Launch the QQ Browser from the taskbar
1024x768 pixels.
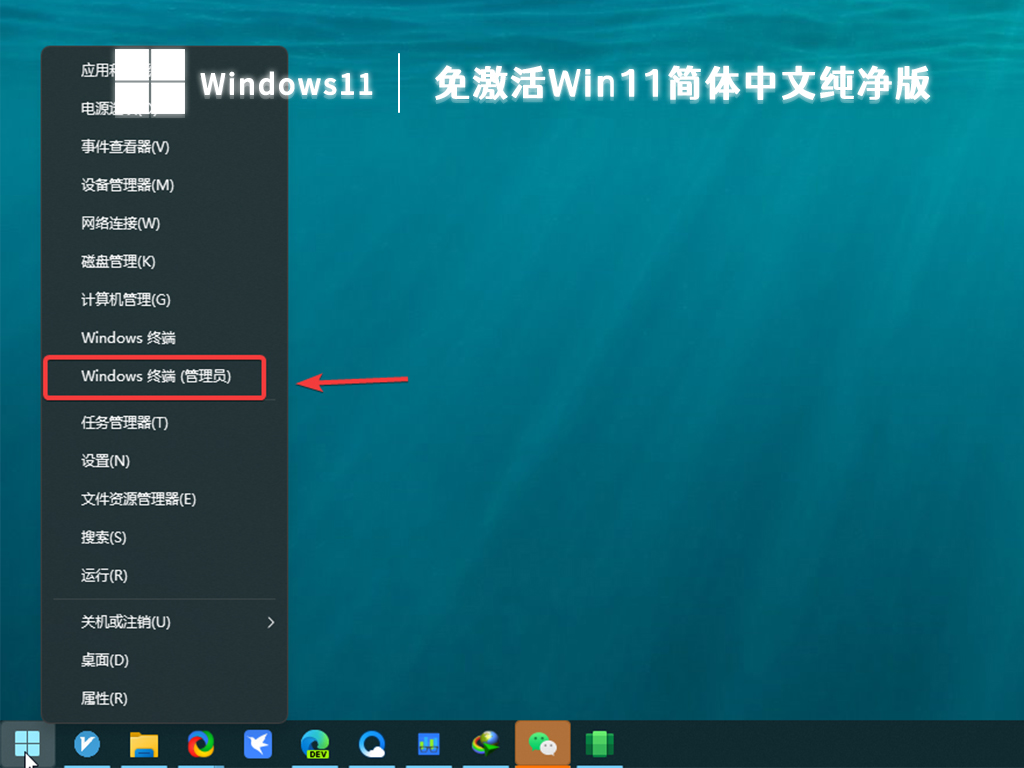click(x=372, y=745)
